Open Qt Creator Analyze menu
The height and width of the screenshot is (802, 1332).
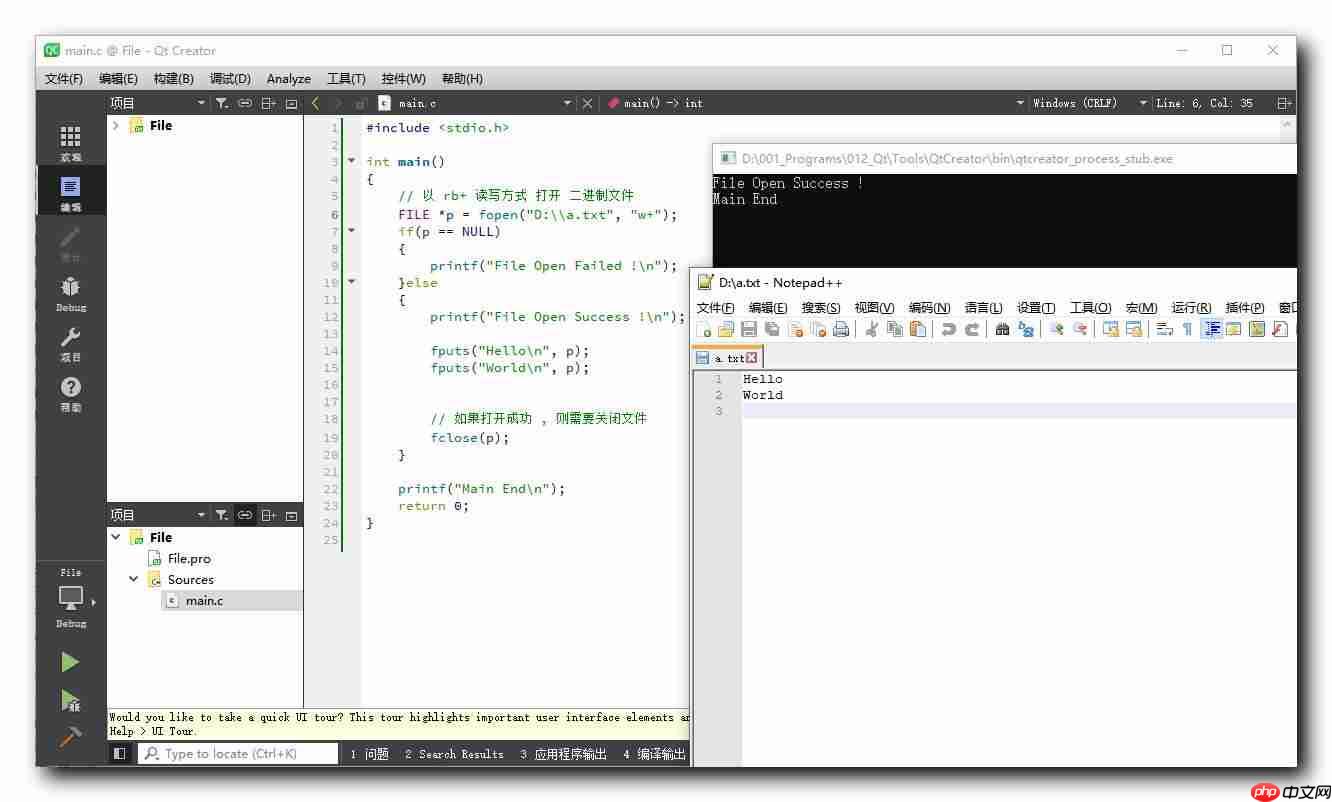coord(289,78)
